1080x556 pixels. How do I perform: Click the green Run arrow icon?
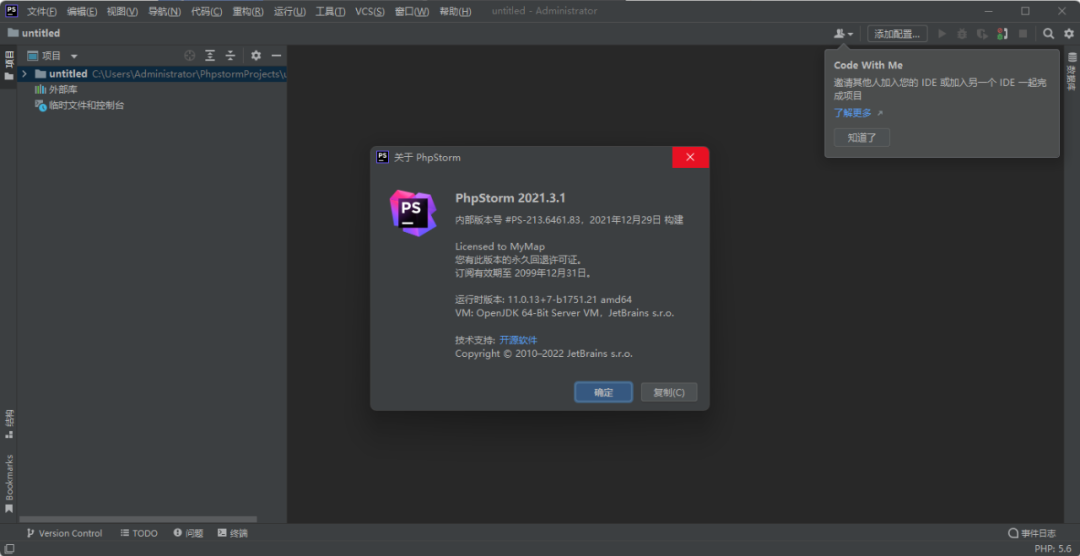tap(942, 33)
